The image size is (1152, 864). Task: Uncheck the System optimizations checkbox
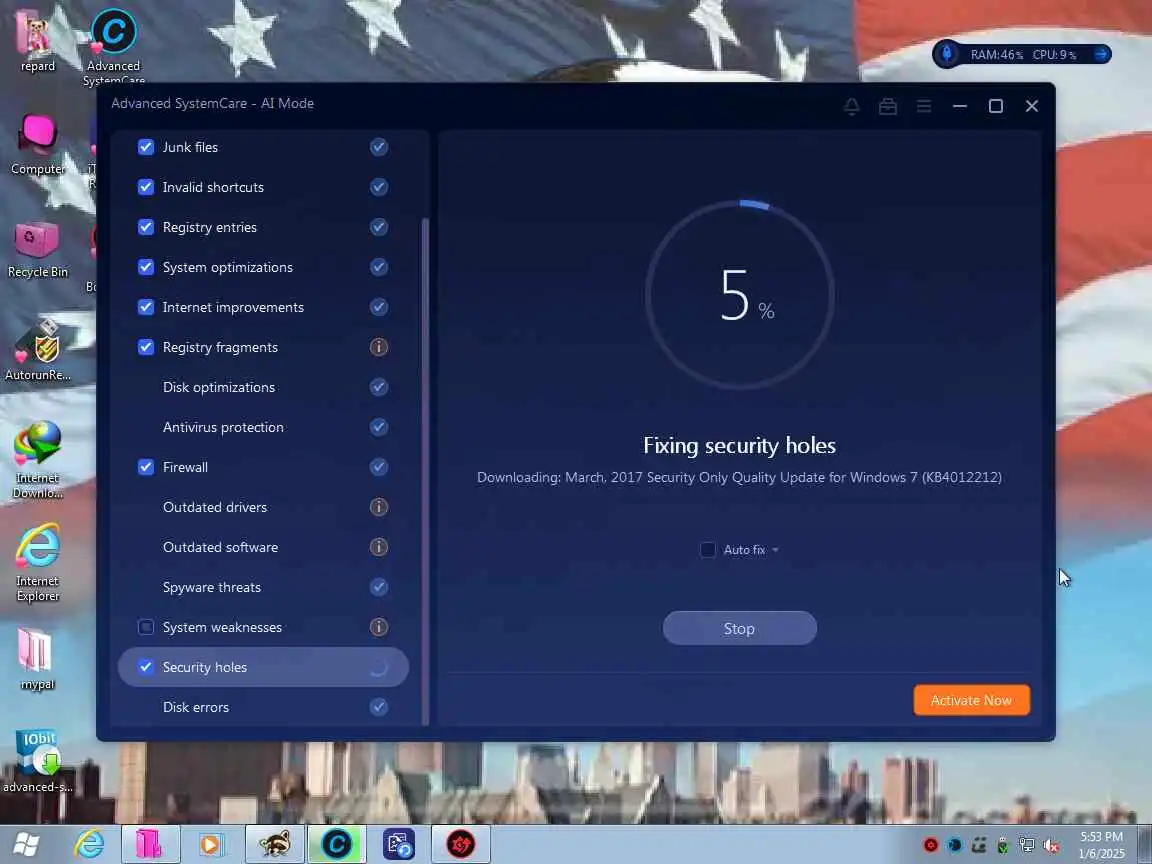(145, 267)
